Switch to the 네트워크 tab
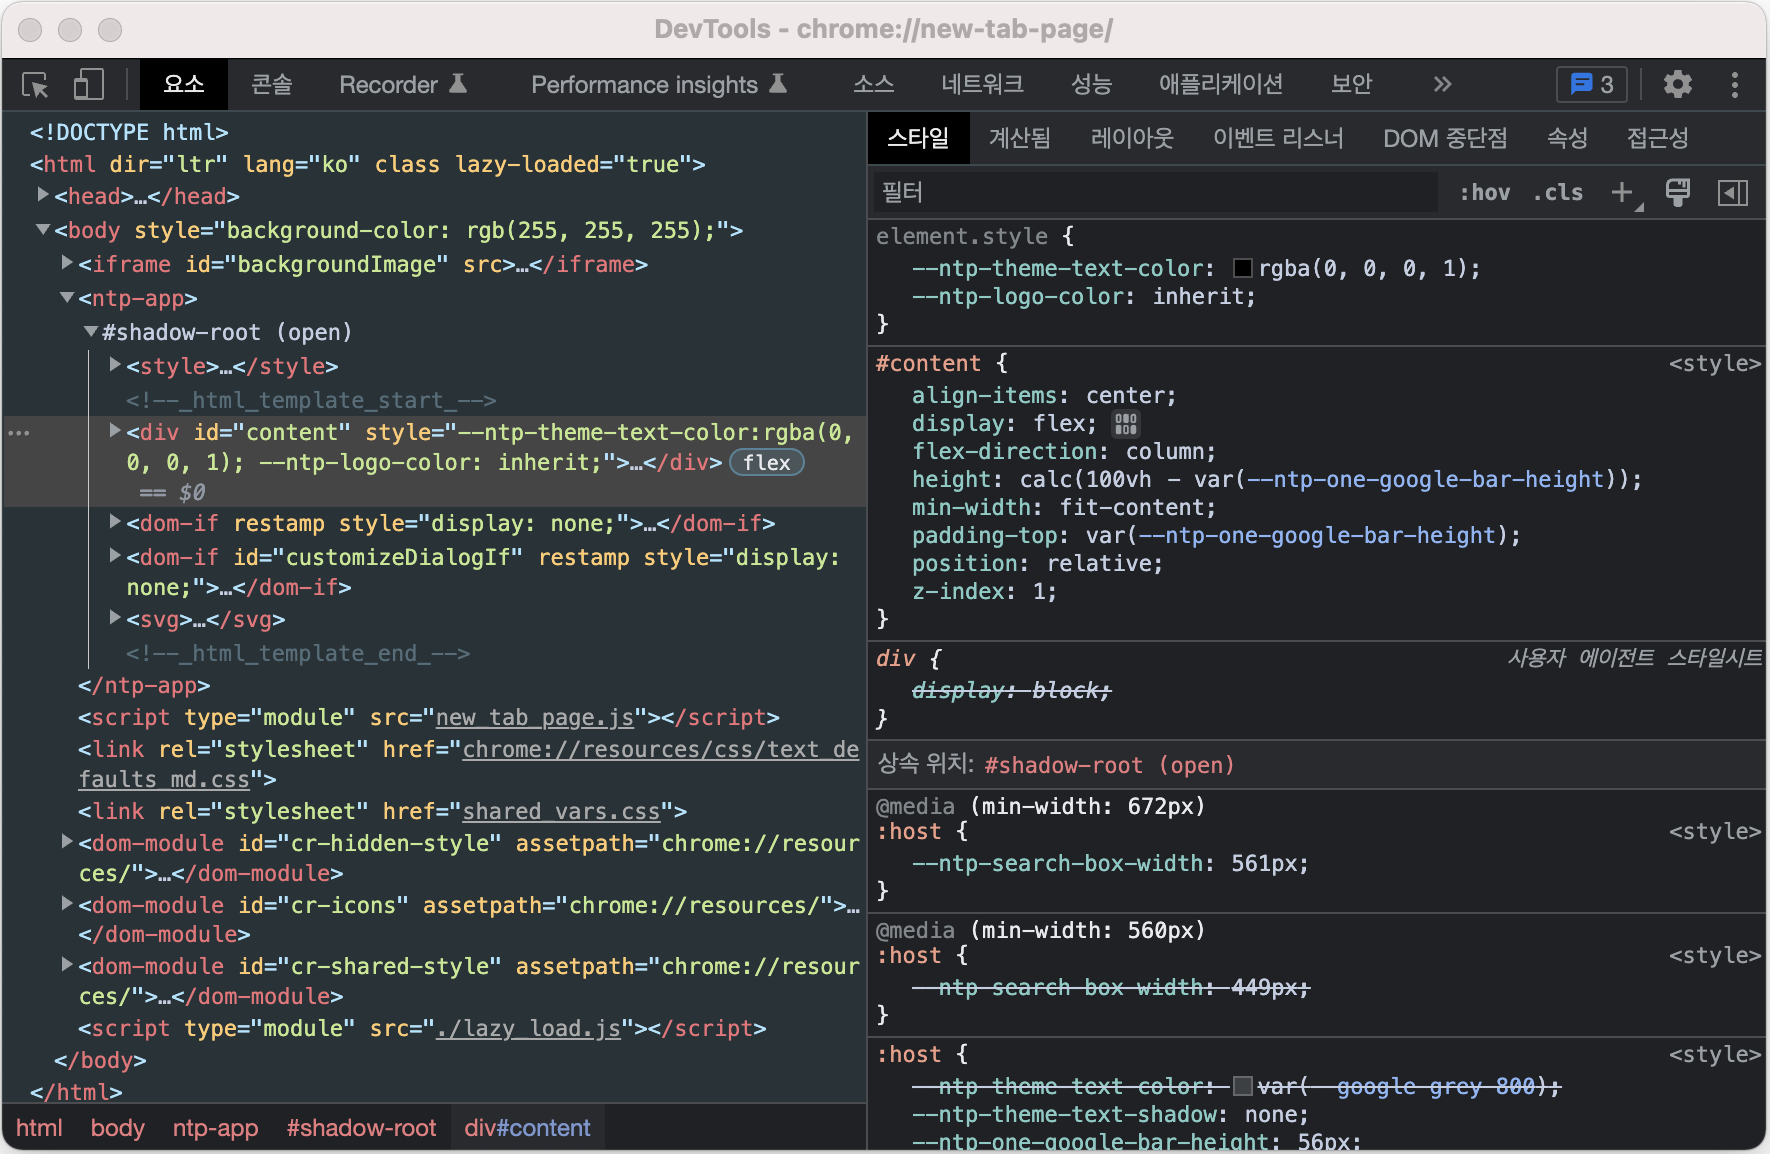 982,85
